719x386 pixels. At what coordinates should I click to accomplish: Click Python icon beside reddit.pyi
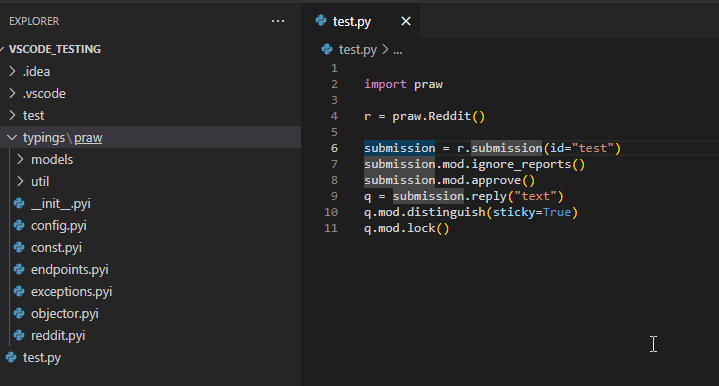[19, 335]
